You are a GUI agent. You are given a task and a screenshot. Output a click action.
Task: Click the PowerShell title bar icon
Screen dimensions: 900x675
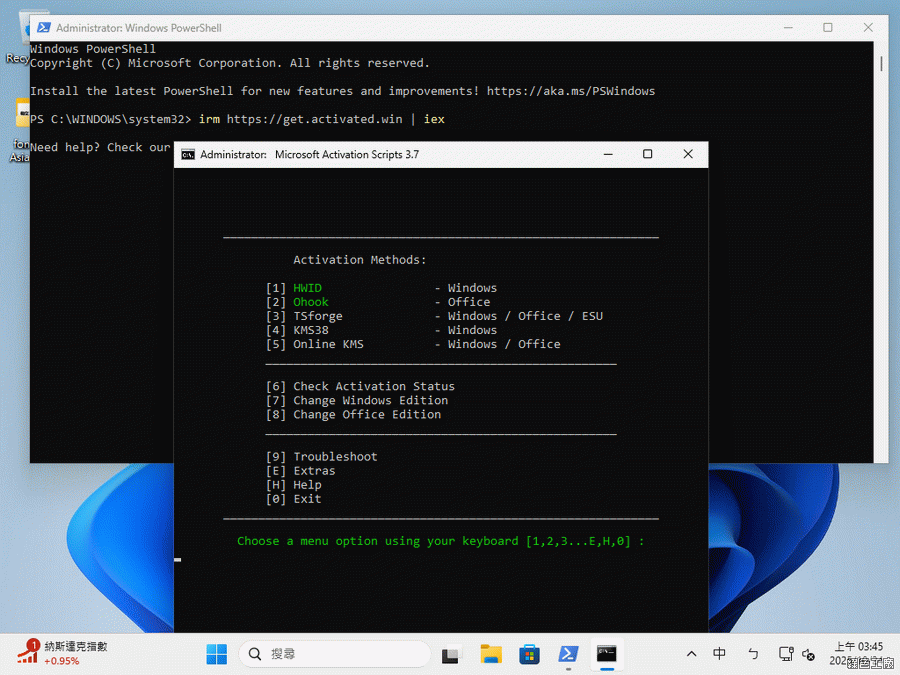tap(42, 28)
